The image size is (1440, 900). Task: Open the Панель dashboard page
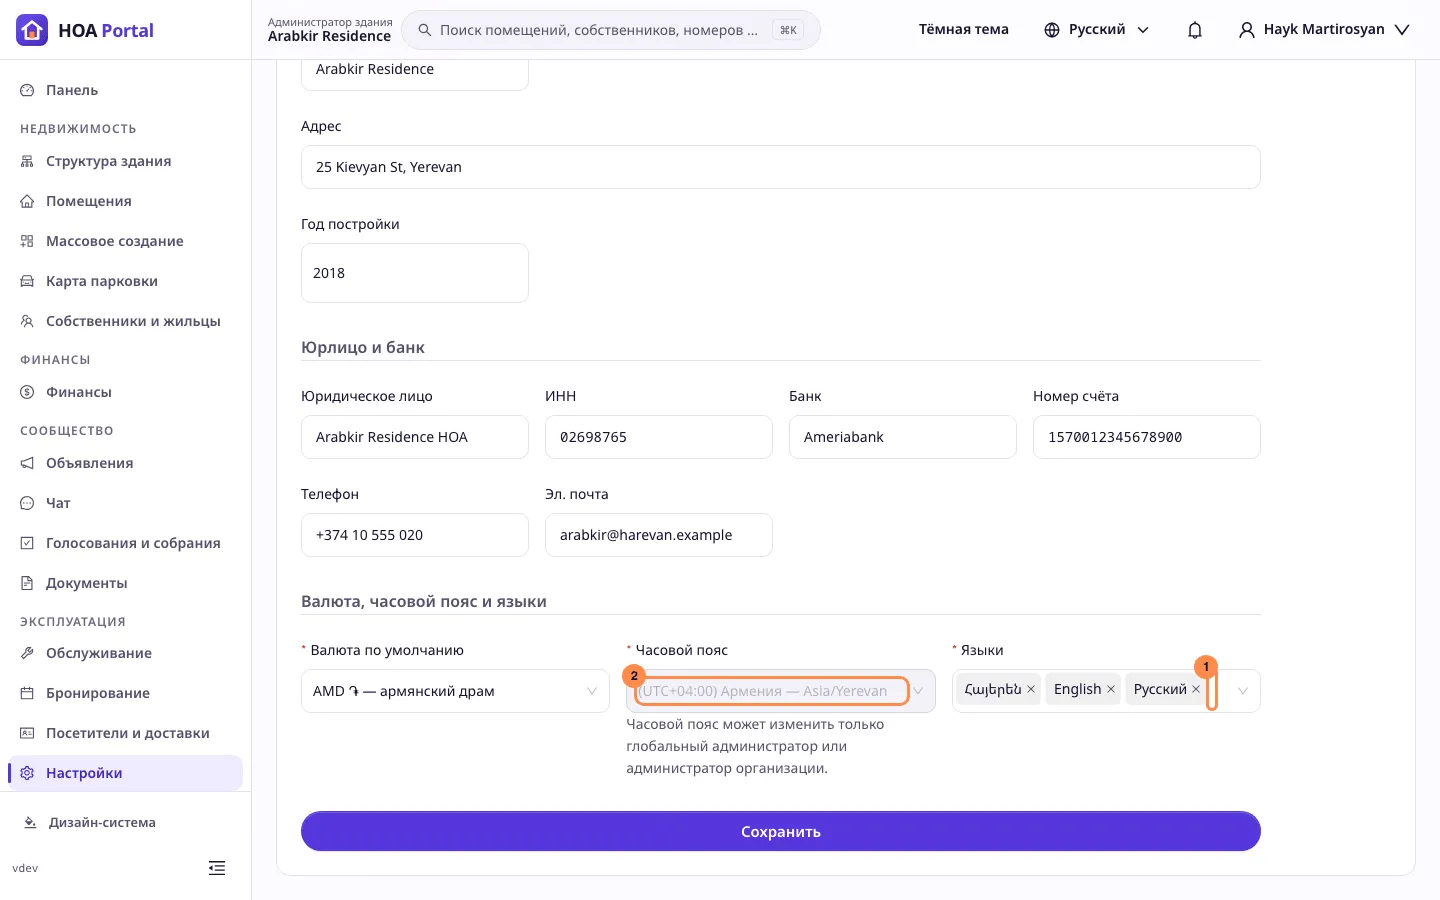point(125,90)
